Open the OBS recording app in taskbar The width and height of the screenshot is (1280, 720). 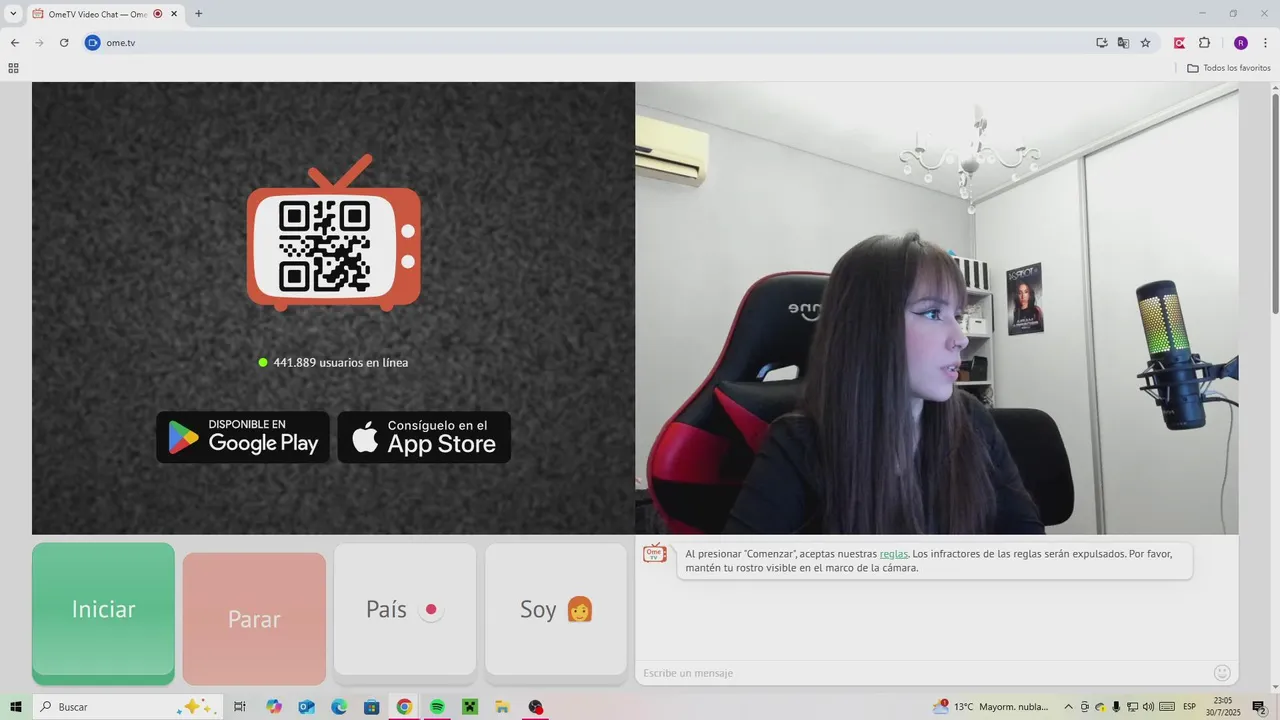(x=536, y=707)
